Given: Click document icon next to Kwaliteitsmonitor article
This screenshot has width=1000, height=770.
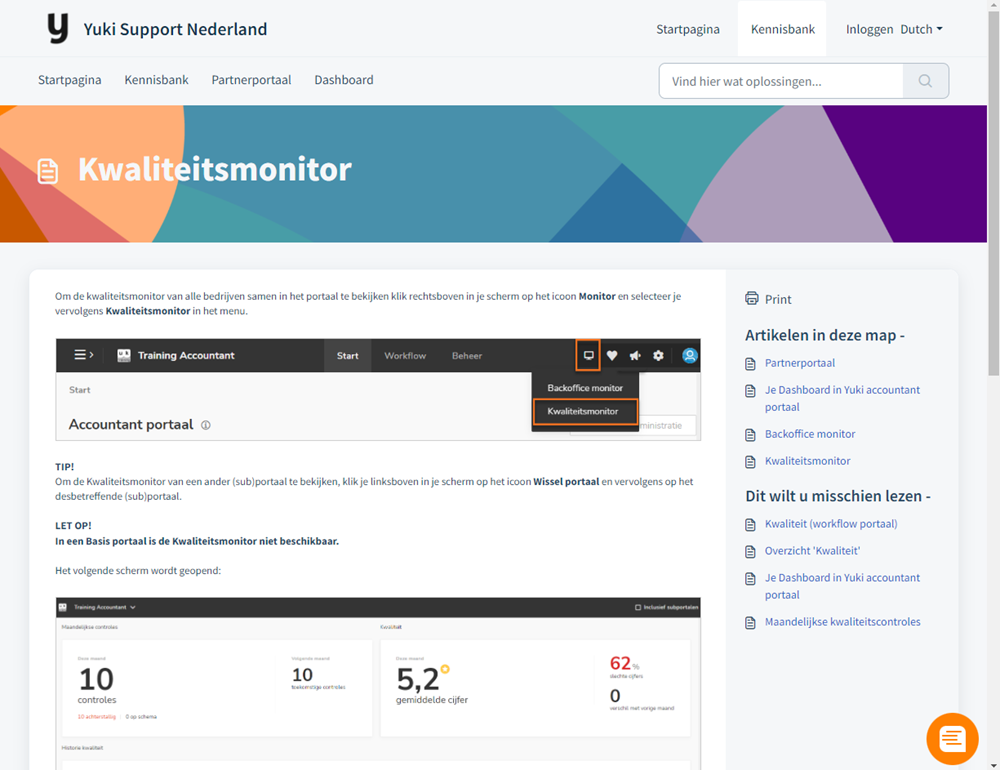Looking at the screenshot, I should (751, 462).
